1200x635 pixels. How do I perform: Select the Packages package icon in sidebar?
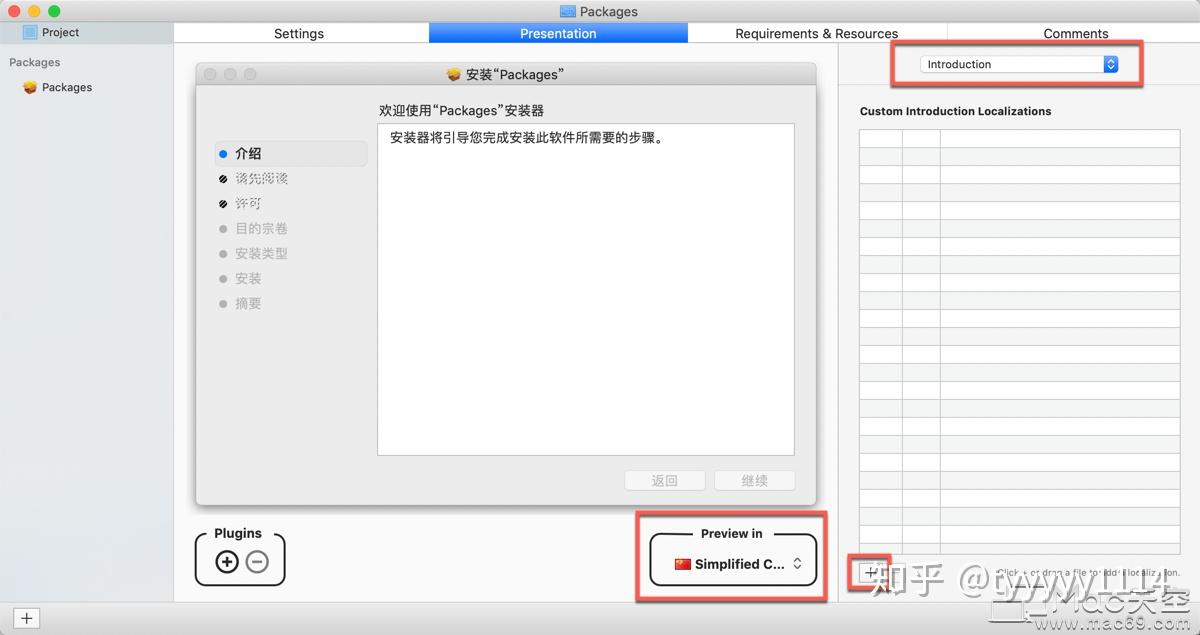pyautogui.click(x=30, y=87)
